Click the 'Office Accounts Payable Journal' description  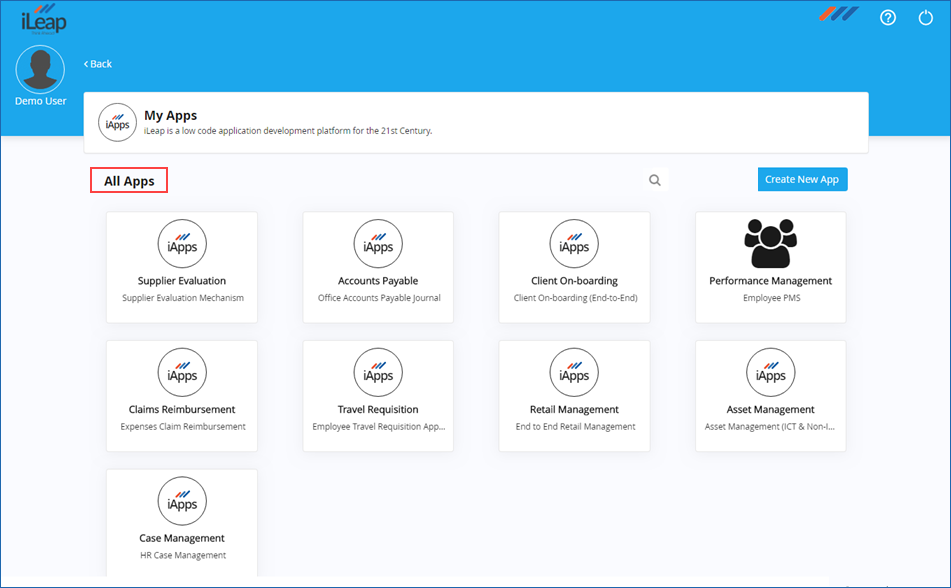coord(379,298)
